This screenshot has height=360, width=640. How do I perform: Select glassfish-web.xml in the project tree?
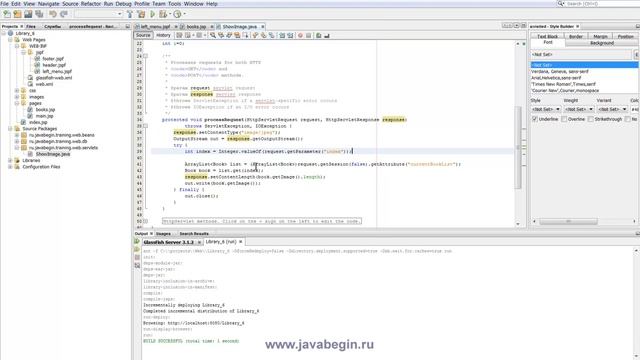click(x=53, y=78)
